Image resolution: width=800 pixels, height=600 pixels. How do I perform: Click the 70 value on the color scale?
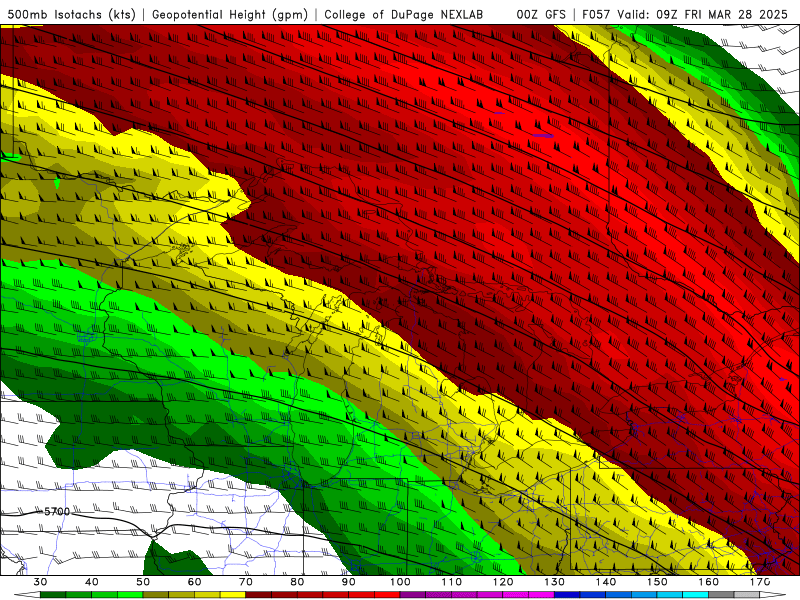point(246,582)
